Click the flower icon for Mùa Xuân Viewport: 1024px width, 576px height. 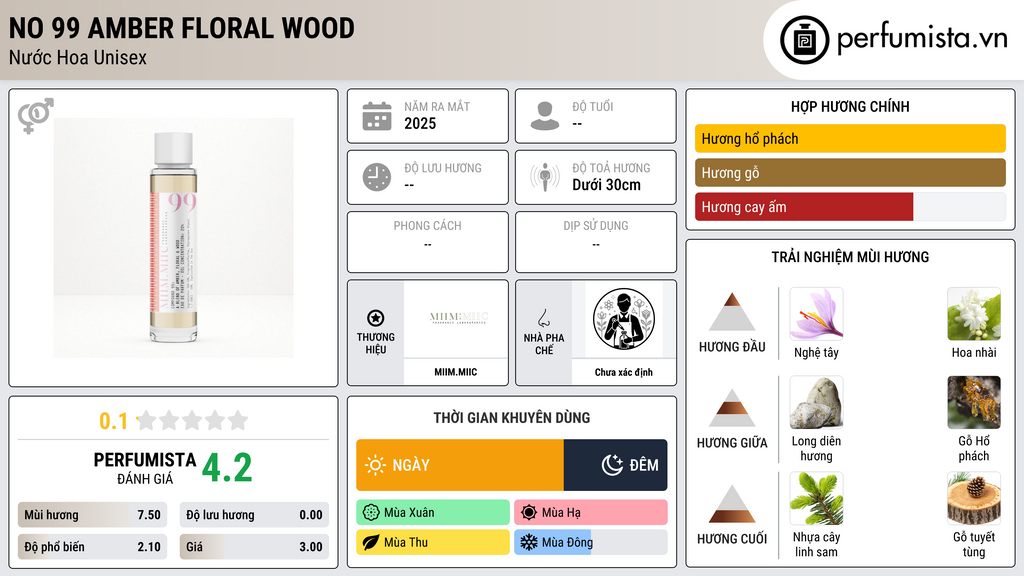(371, 513)
